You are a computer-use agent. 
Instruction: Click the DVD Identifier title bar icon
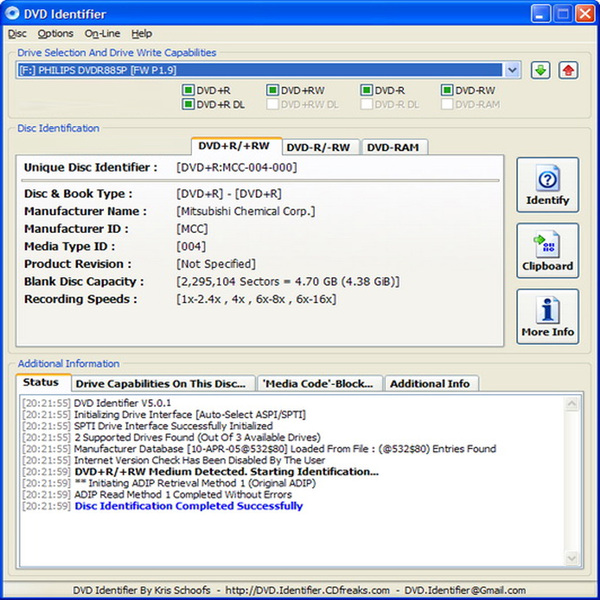click(x=12, y=13)
